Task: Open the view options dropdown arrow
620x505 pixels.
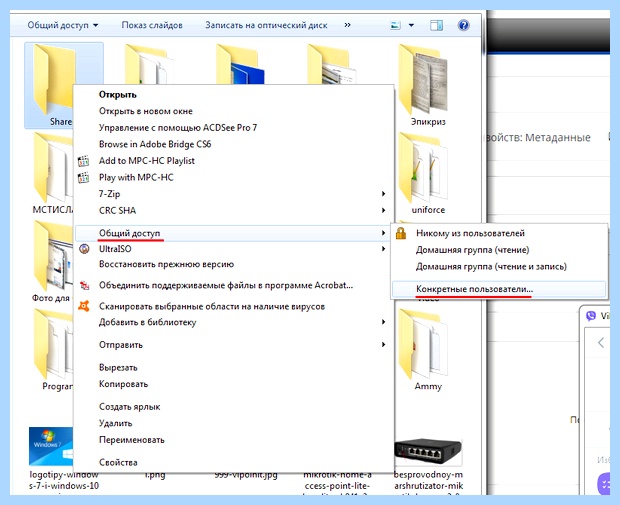Action: tap(411, 25)
